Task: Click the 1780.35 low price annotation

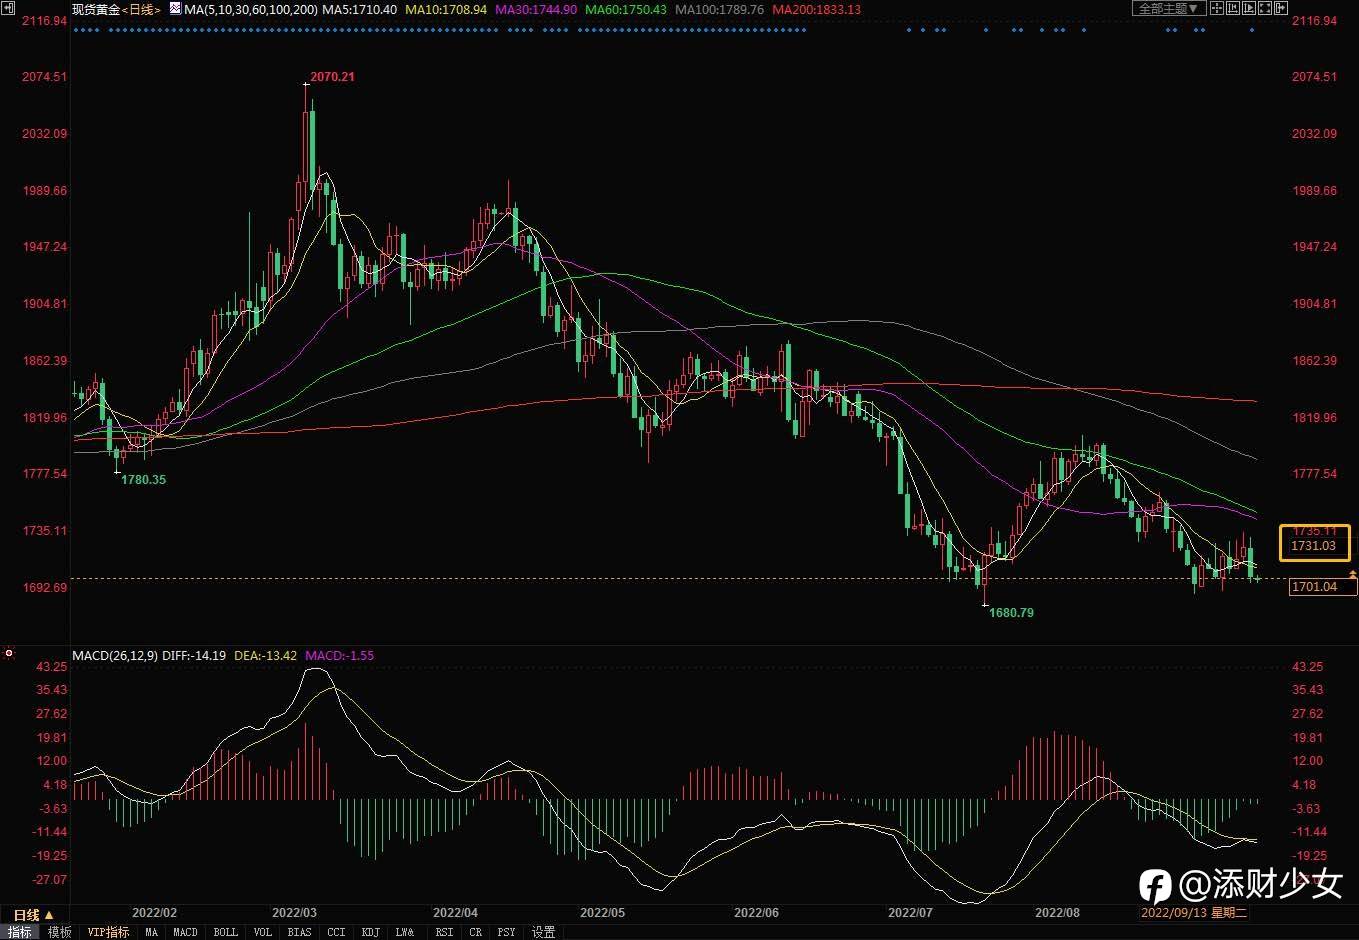Action: 144,480
